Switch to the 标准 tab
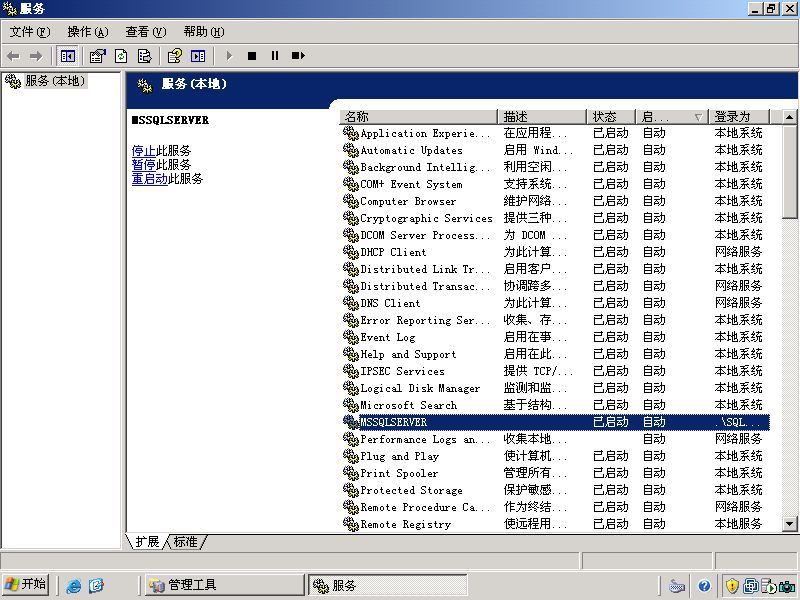Screen dimensions: 800x600 185,541
